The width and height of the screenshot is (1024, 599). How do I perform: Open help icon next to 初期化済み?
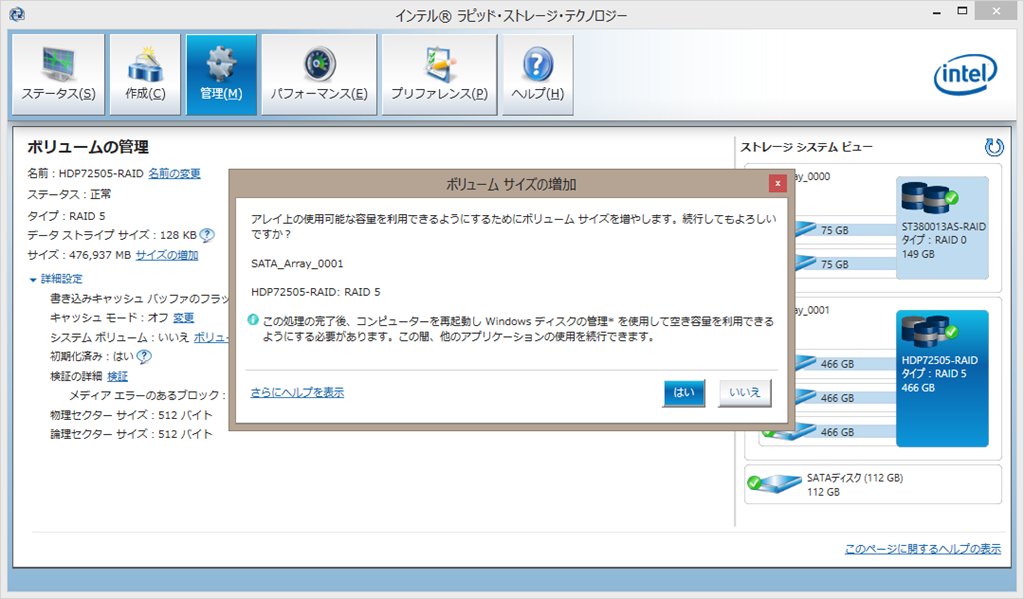tap(144, 357)
